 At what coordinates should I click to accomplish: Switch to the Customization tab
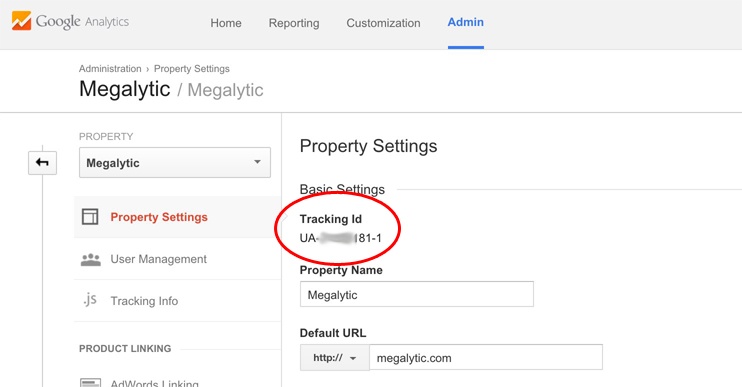pyautogui.click(x=383, y=23)
